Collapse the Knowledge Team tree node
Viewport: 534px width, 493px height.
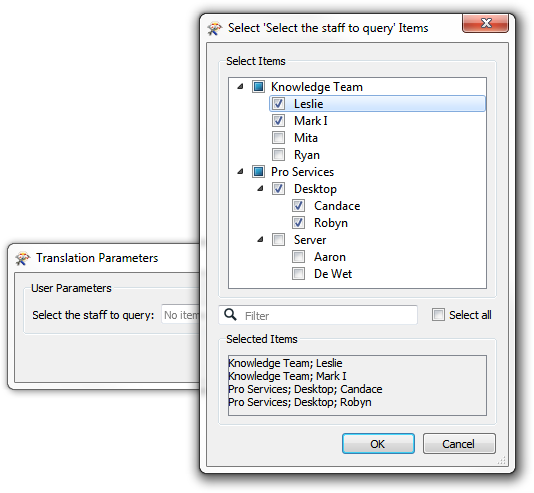[240, 86]
